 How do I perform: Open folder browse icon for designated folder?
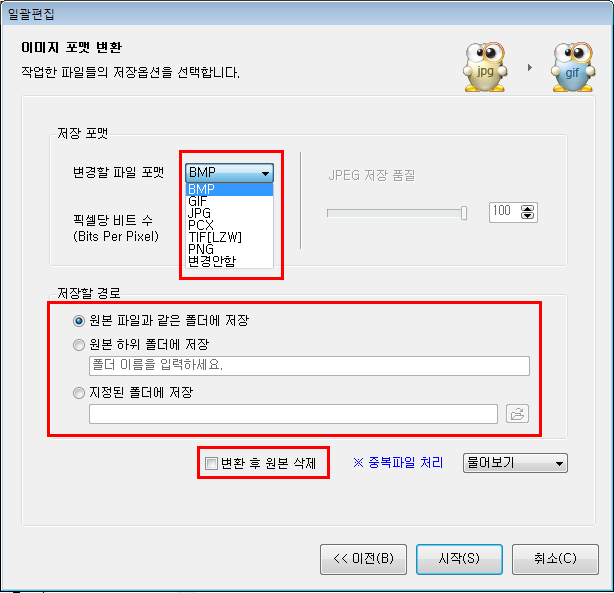(x=517, y=414)
